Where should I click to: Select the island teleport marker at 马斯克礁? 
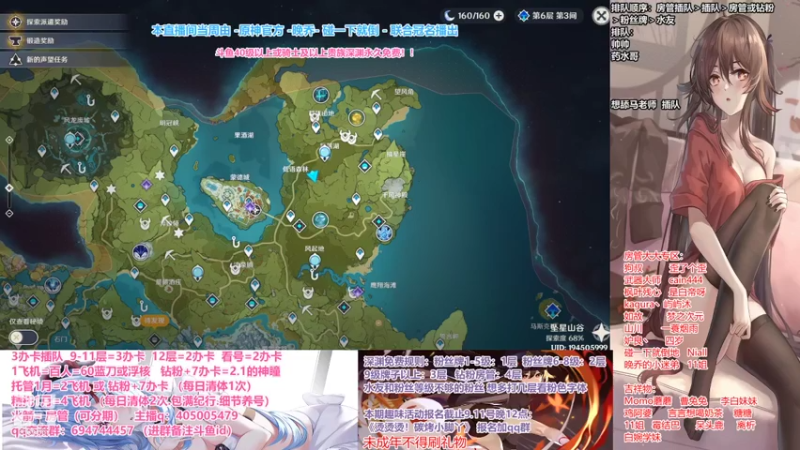(x=552, y=310)
